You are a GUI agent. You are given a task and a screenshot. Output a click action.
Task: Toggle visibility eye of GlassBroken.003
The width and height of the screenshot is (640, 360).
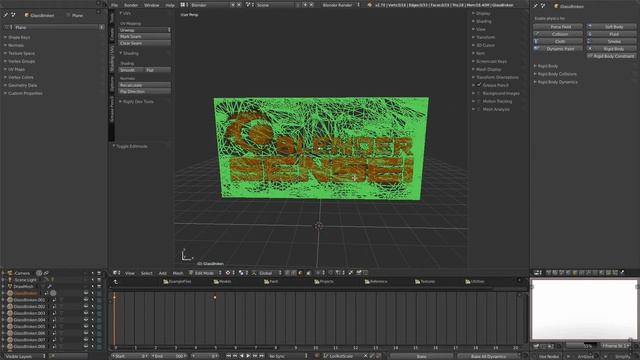(x=86, y=313)
